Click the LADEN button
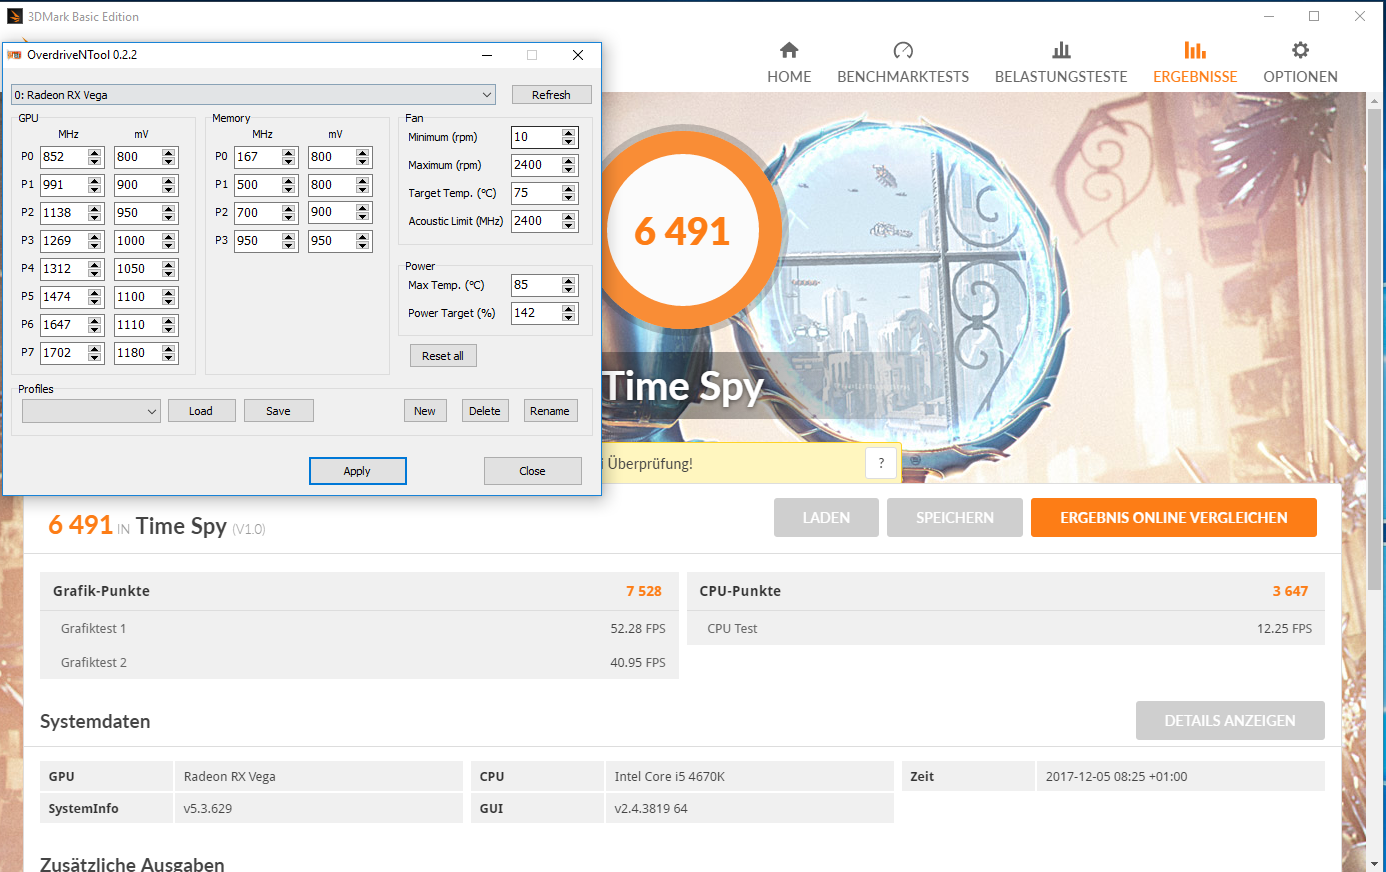1386x872 pixels. point(826,518)
